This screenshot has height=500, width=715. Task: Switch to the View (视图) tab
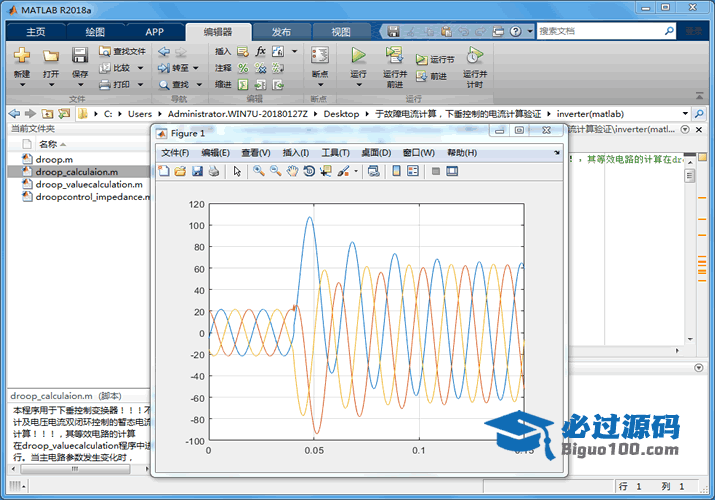pyautogui.click(x=341, y=32)
